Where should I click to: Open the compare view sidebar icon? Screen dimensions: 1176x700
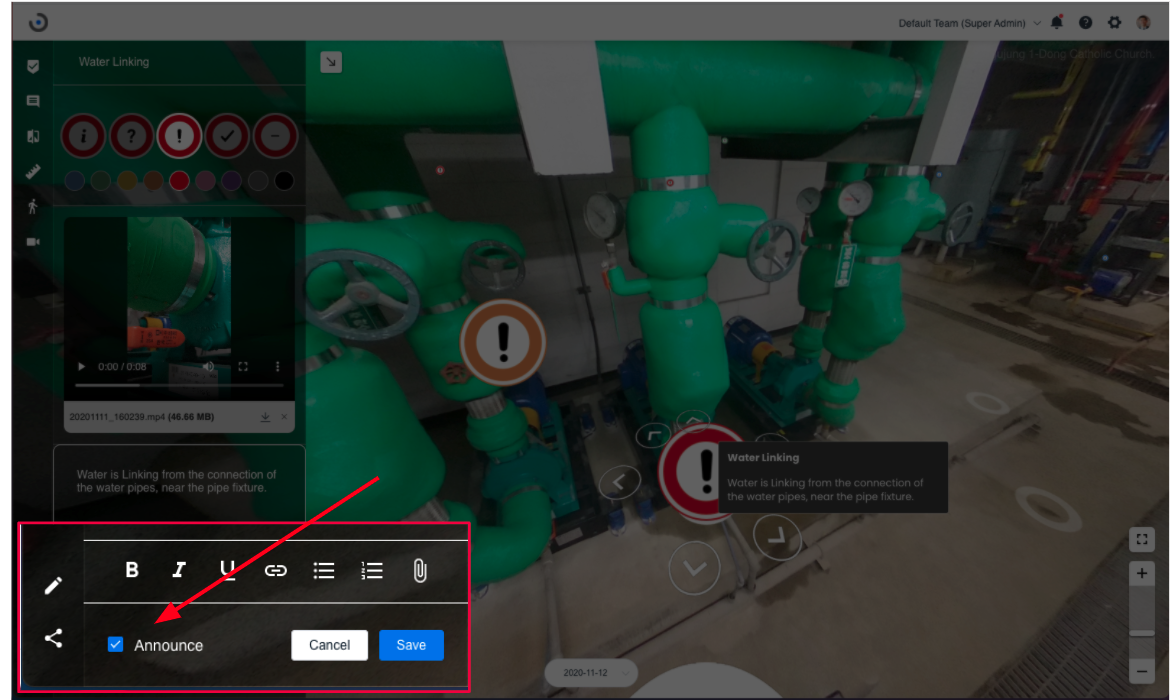tap(33, 137)
